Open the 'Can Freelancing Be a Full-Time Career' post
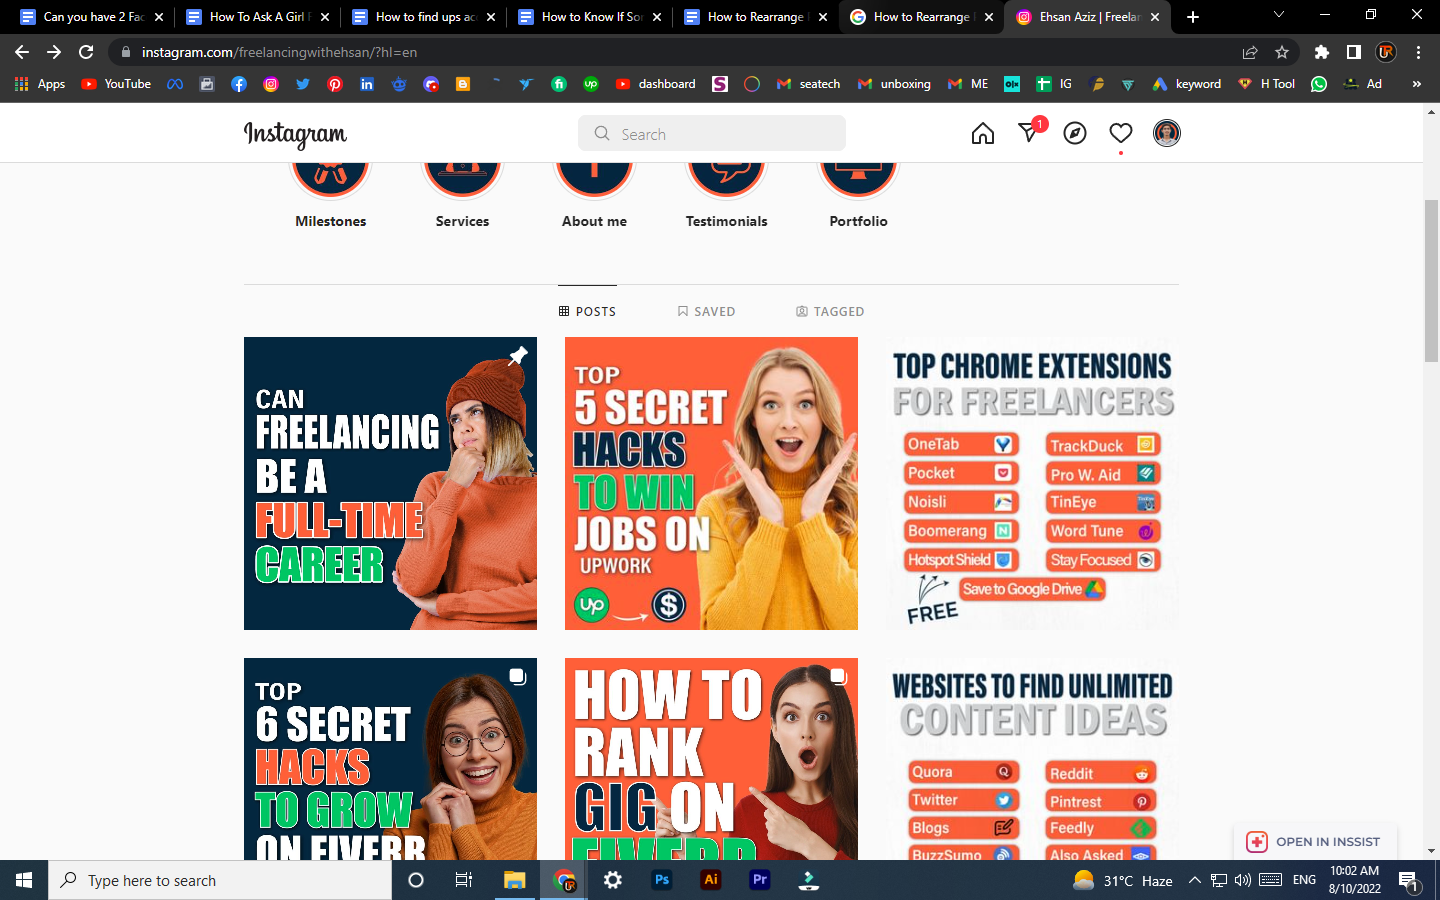The width and height of the screenshot is (1440, 900). click(390, 483)
